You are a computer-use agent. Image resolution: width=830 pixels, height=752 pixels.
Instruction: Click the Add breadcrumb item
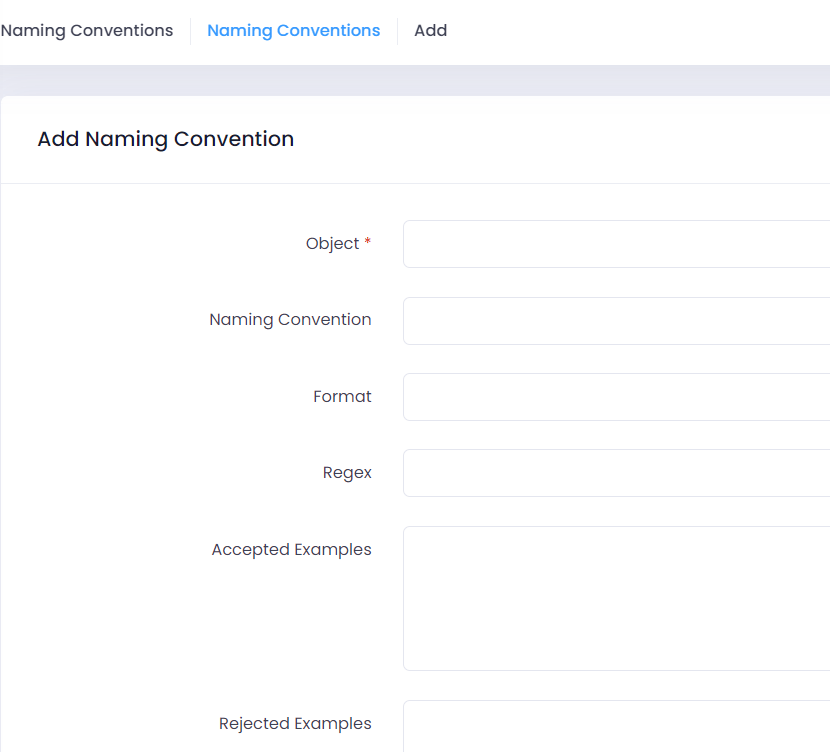click(x=430, y=31)
